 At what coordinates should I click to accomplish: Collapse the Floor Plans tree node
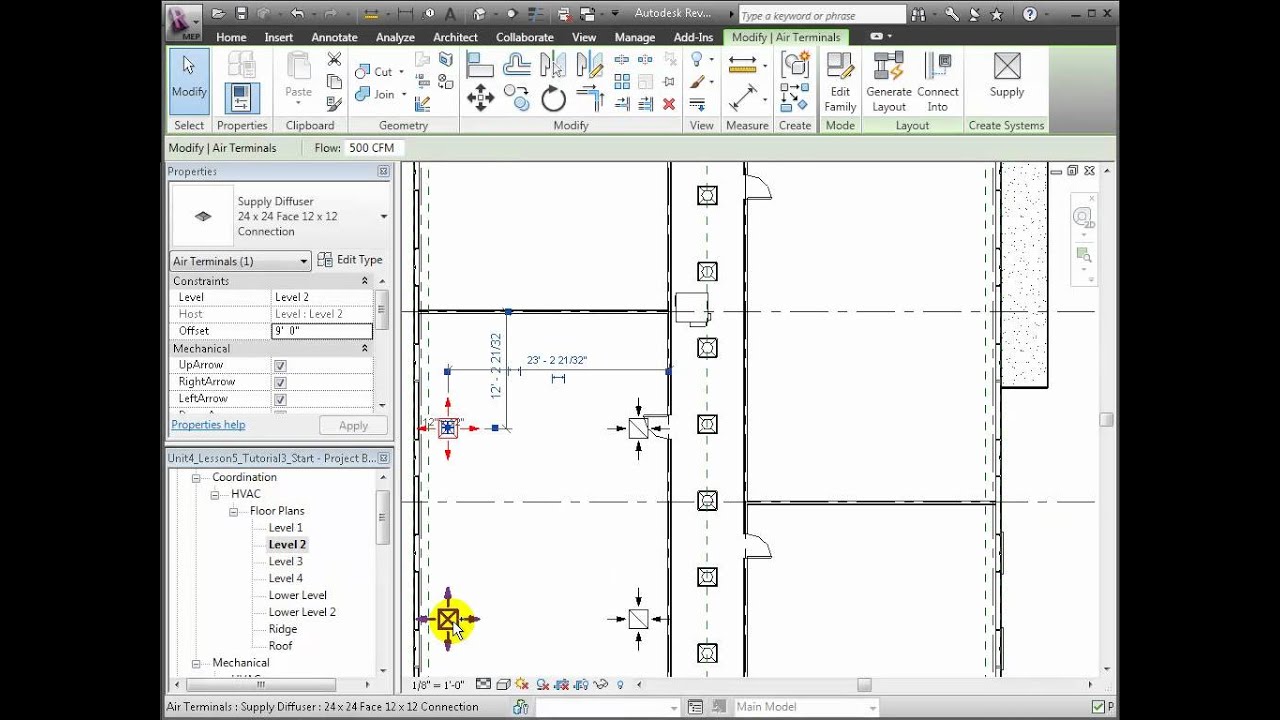click(x=233, y=512)
